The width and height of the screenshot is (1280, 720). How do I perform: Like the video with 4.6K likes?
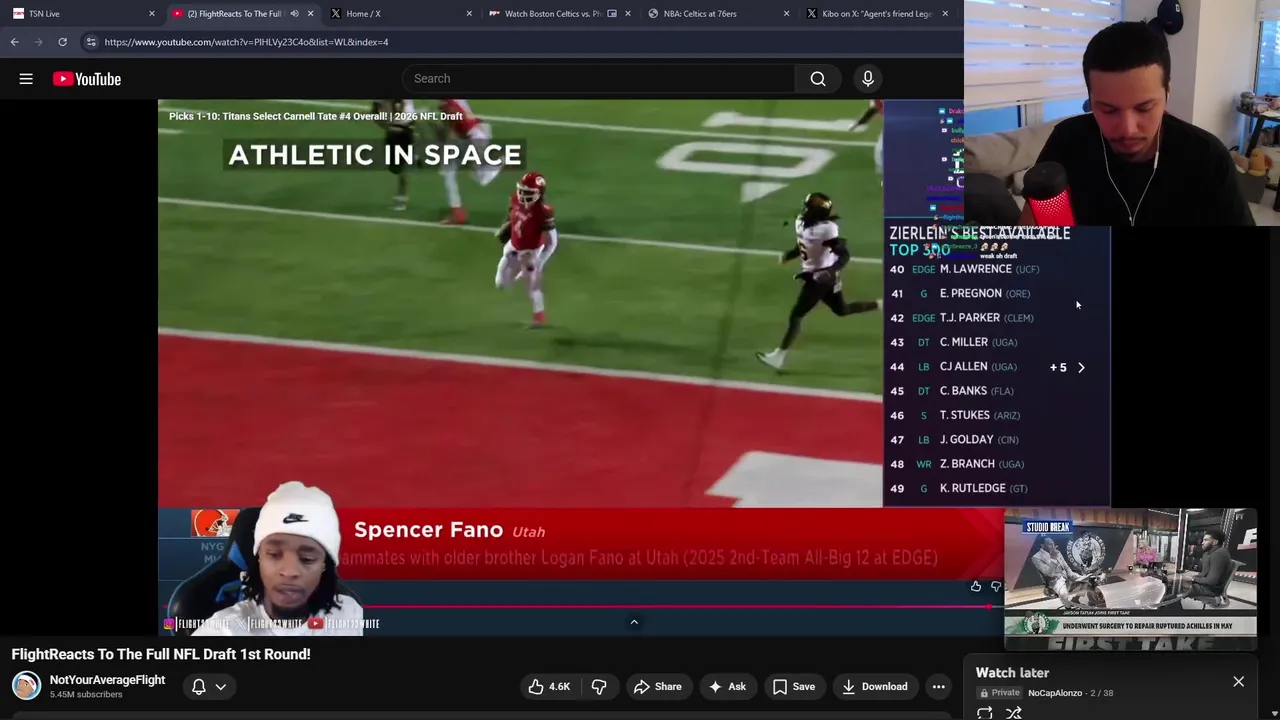tap(549, 687)
